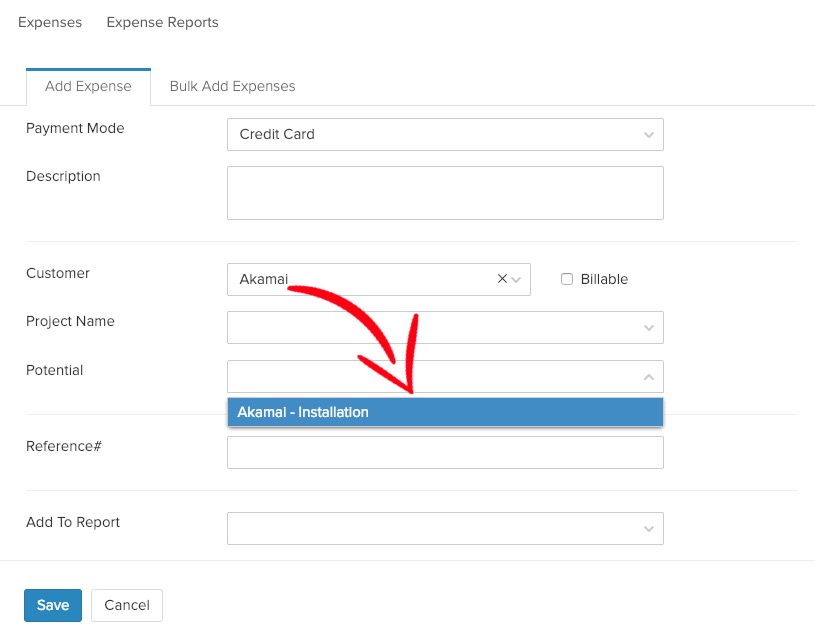This screenshot has height=634, width=815.
Task: Click the Add To Report chevron arrow
Action: click(649, 529)
